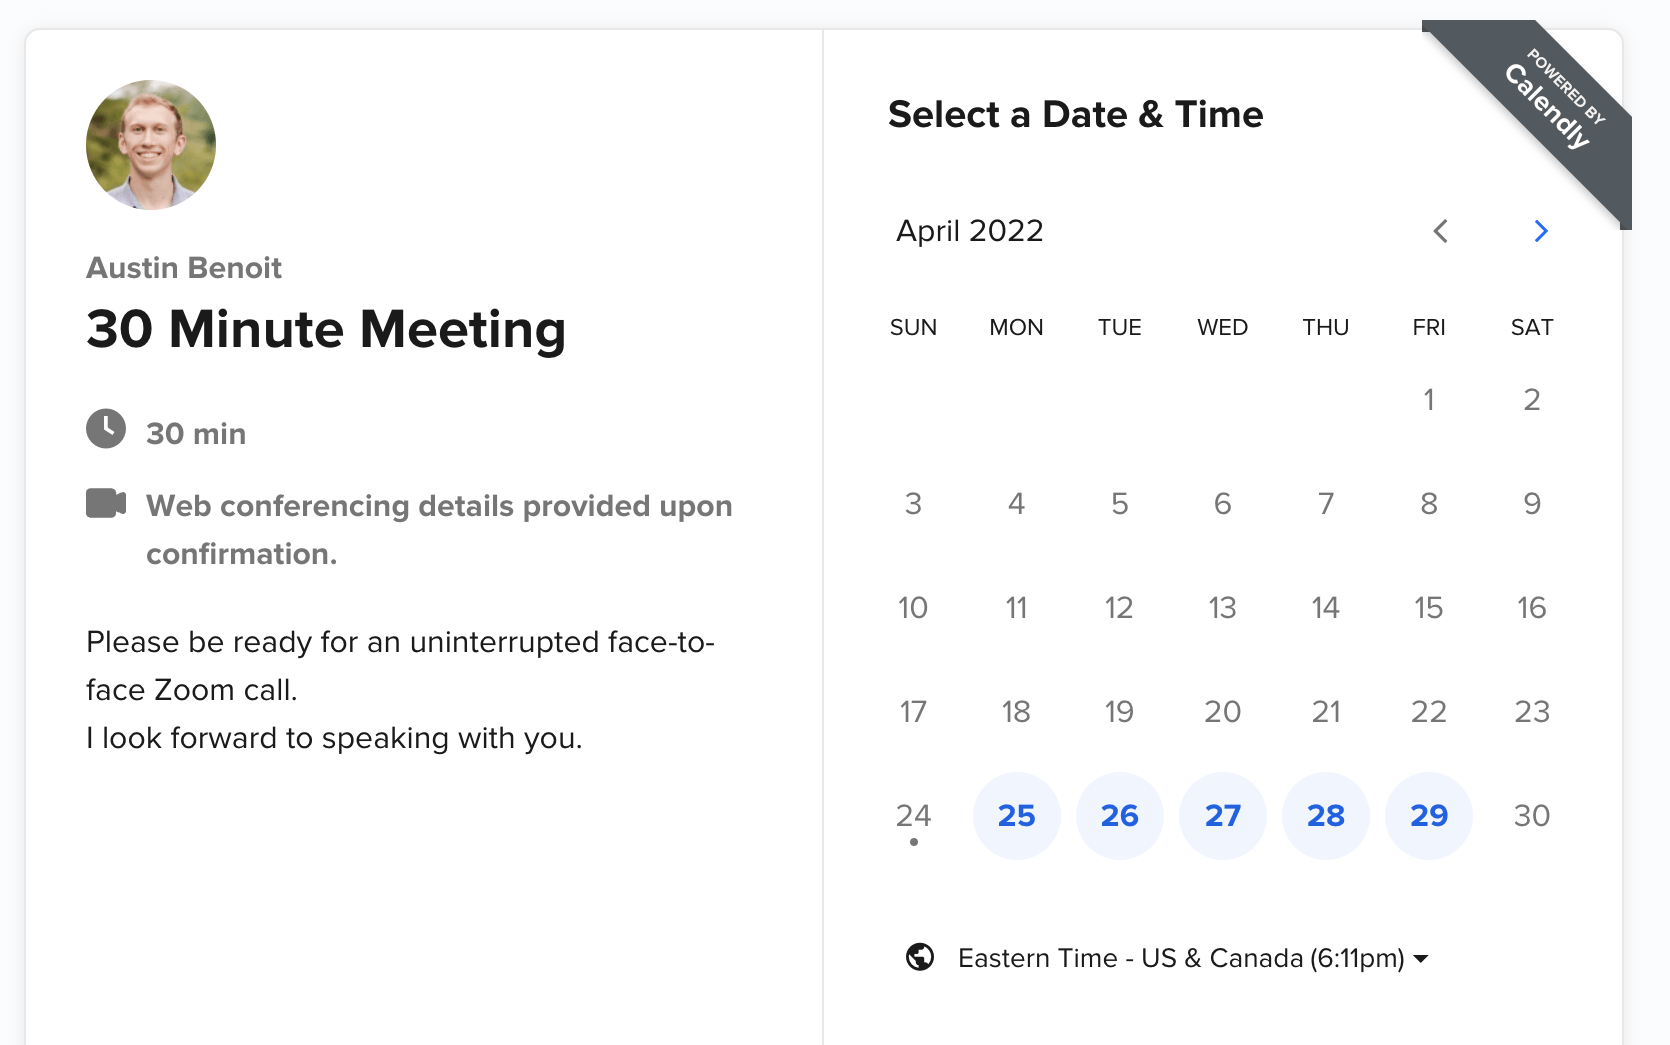
Task: Click the globe time zone icon
Action: coord(920,957)
